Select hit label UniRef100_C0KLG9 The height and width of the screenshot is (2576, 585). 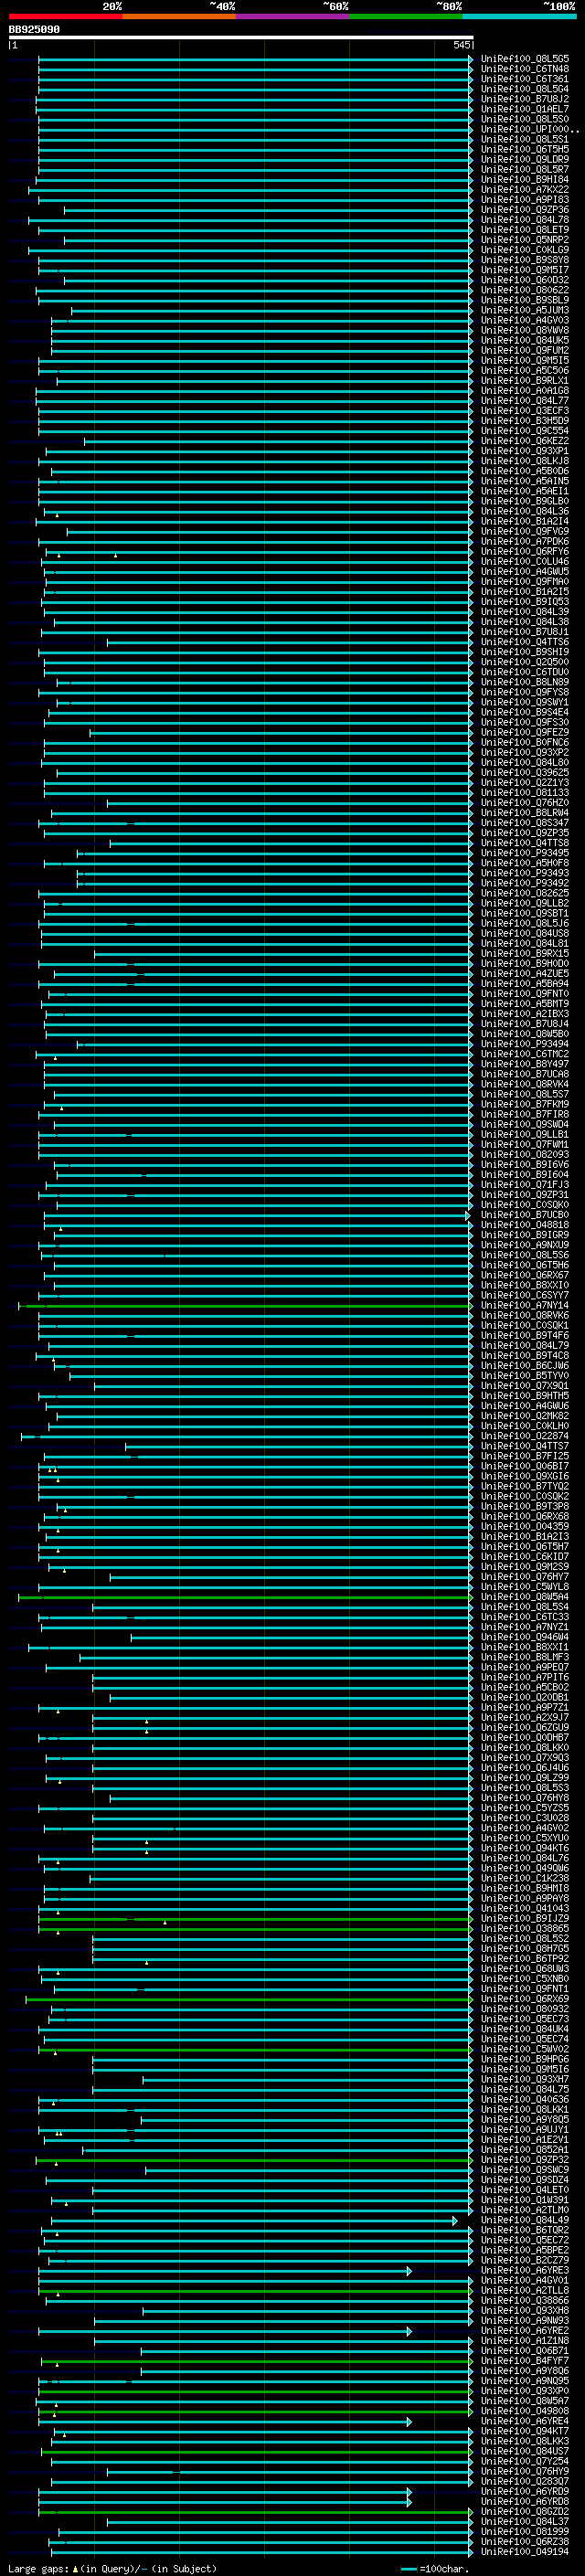click(525, 250)
